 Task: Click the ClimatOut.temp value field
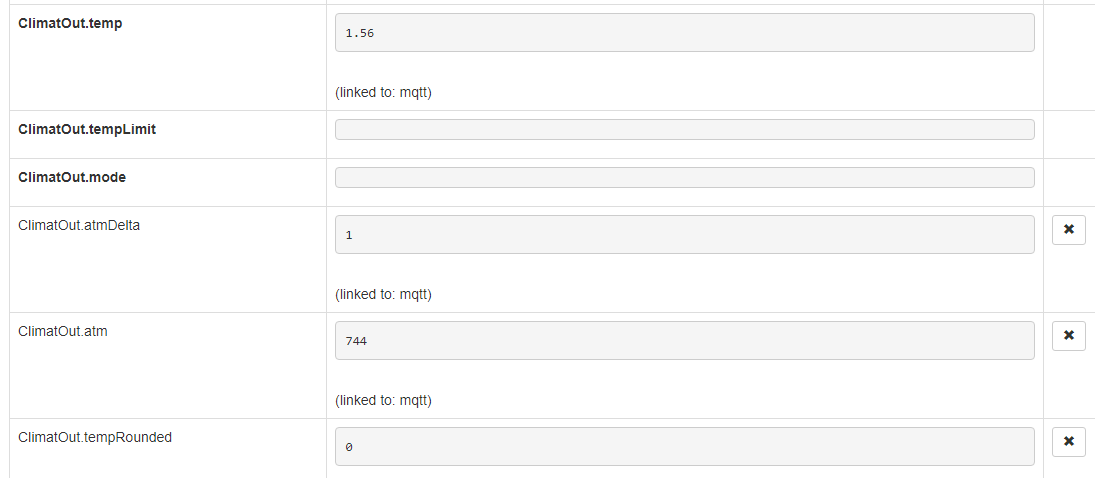(x=684, y=33)
